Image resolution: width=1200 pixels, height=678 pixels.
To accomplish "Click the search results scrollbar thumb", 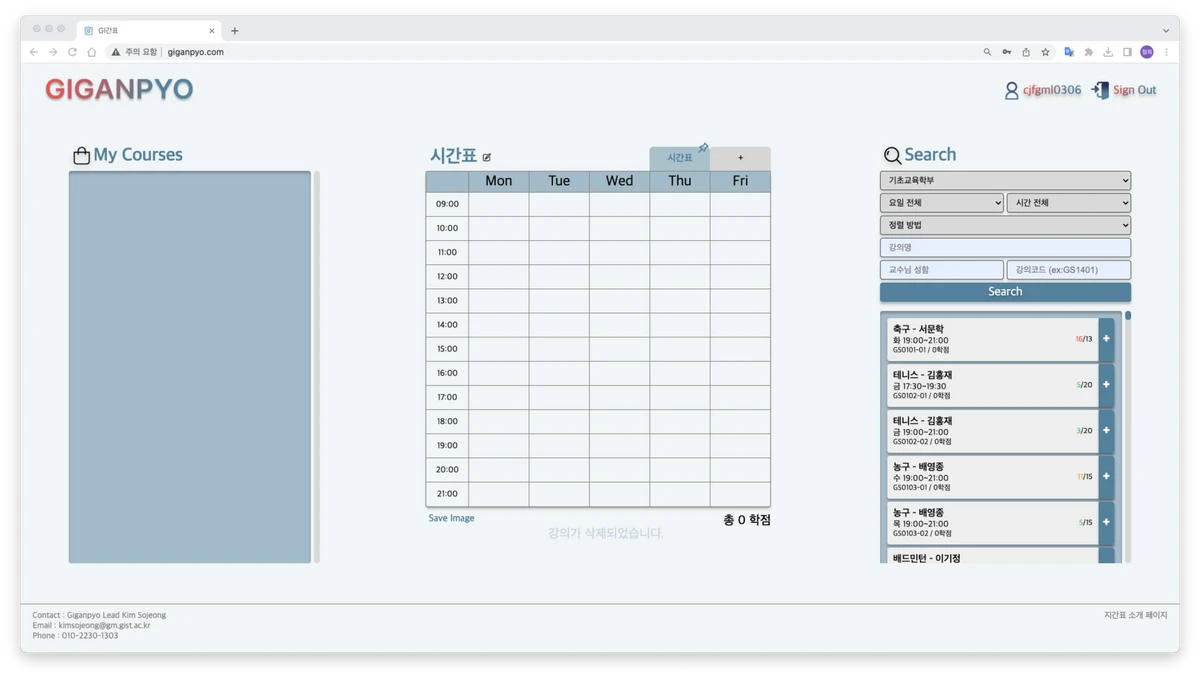I will pyautogui.click(x=1128, y=316).
